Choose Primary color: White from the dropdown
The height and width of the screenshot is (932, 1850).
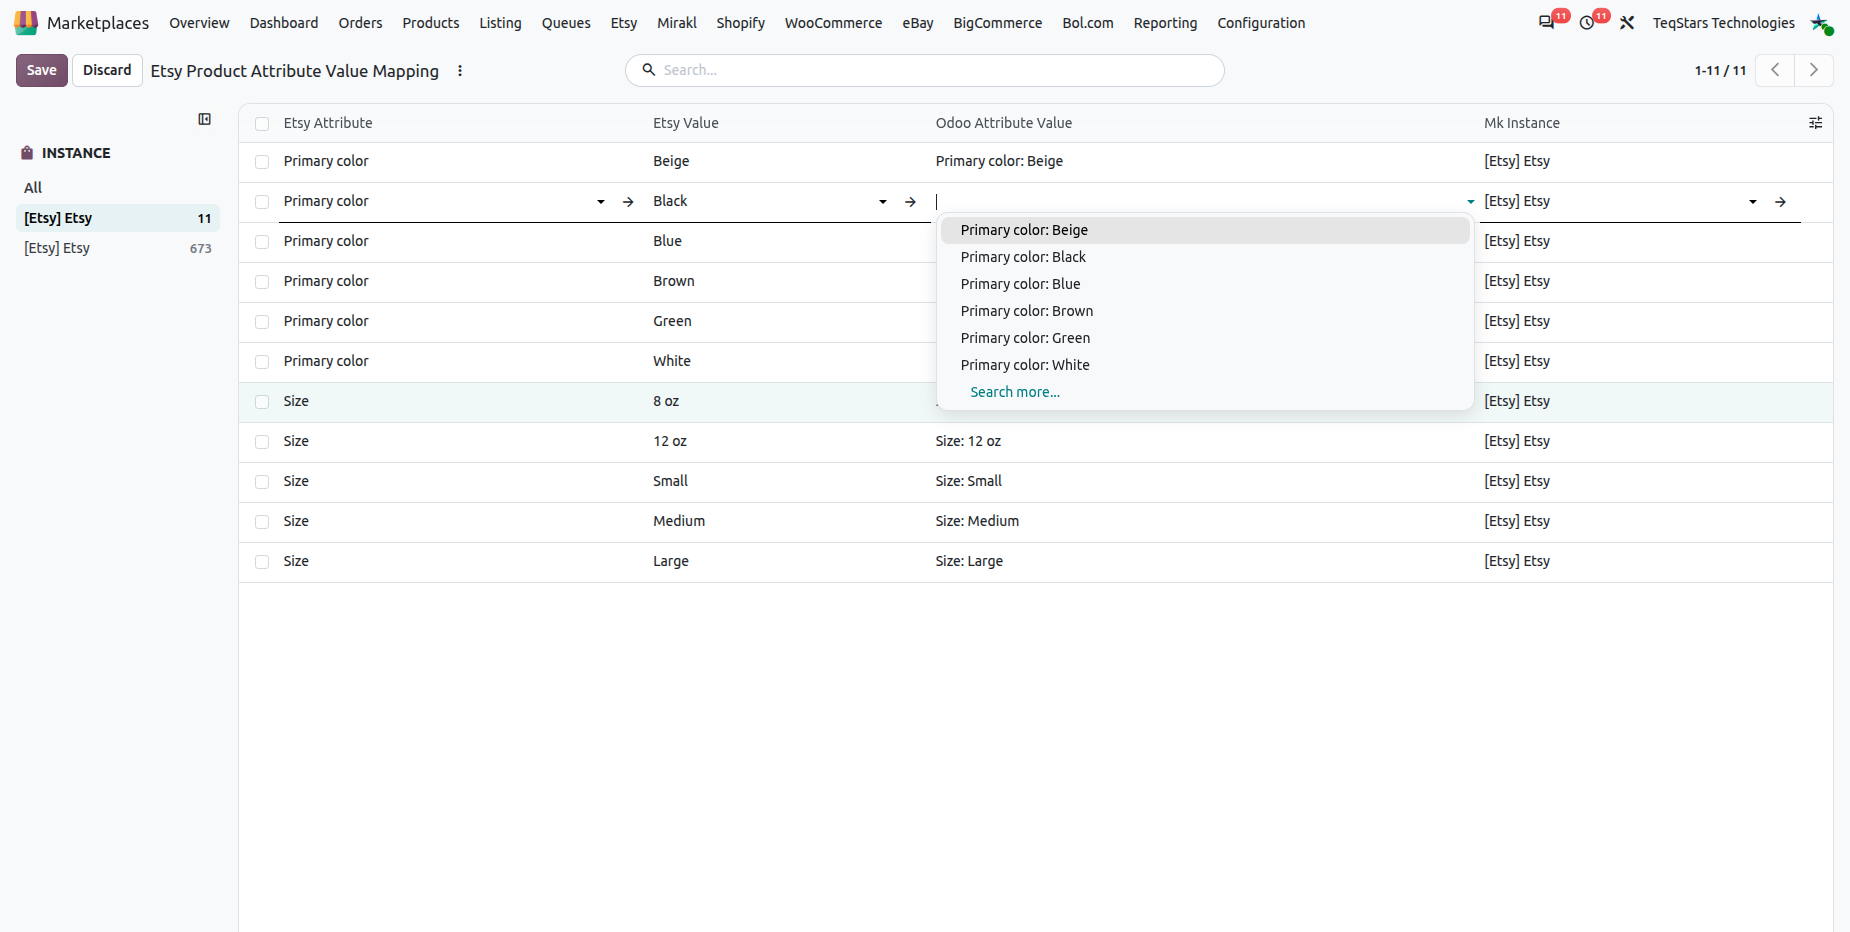(x=1205, y=365)
